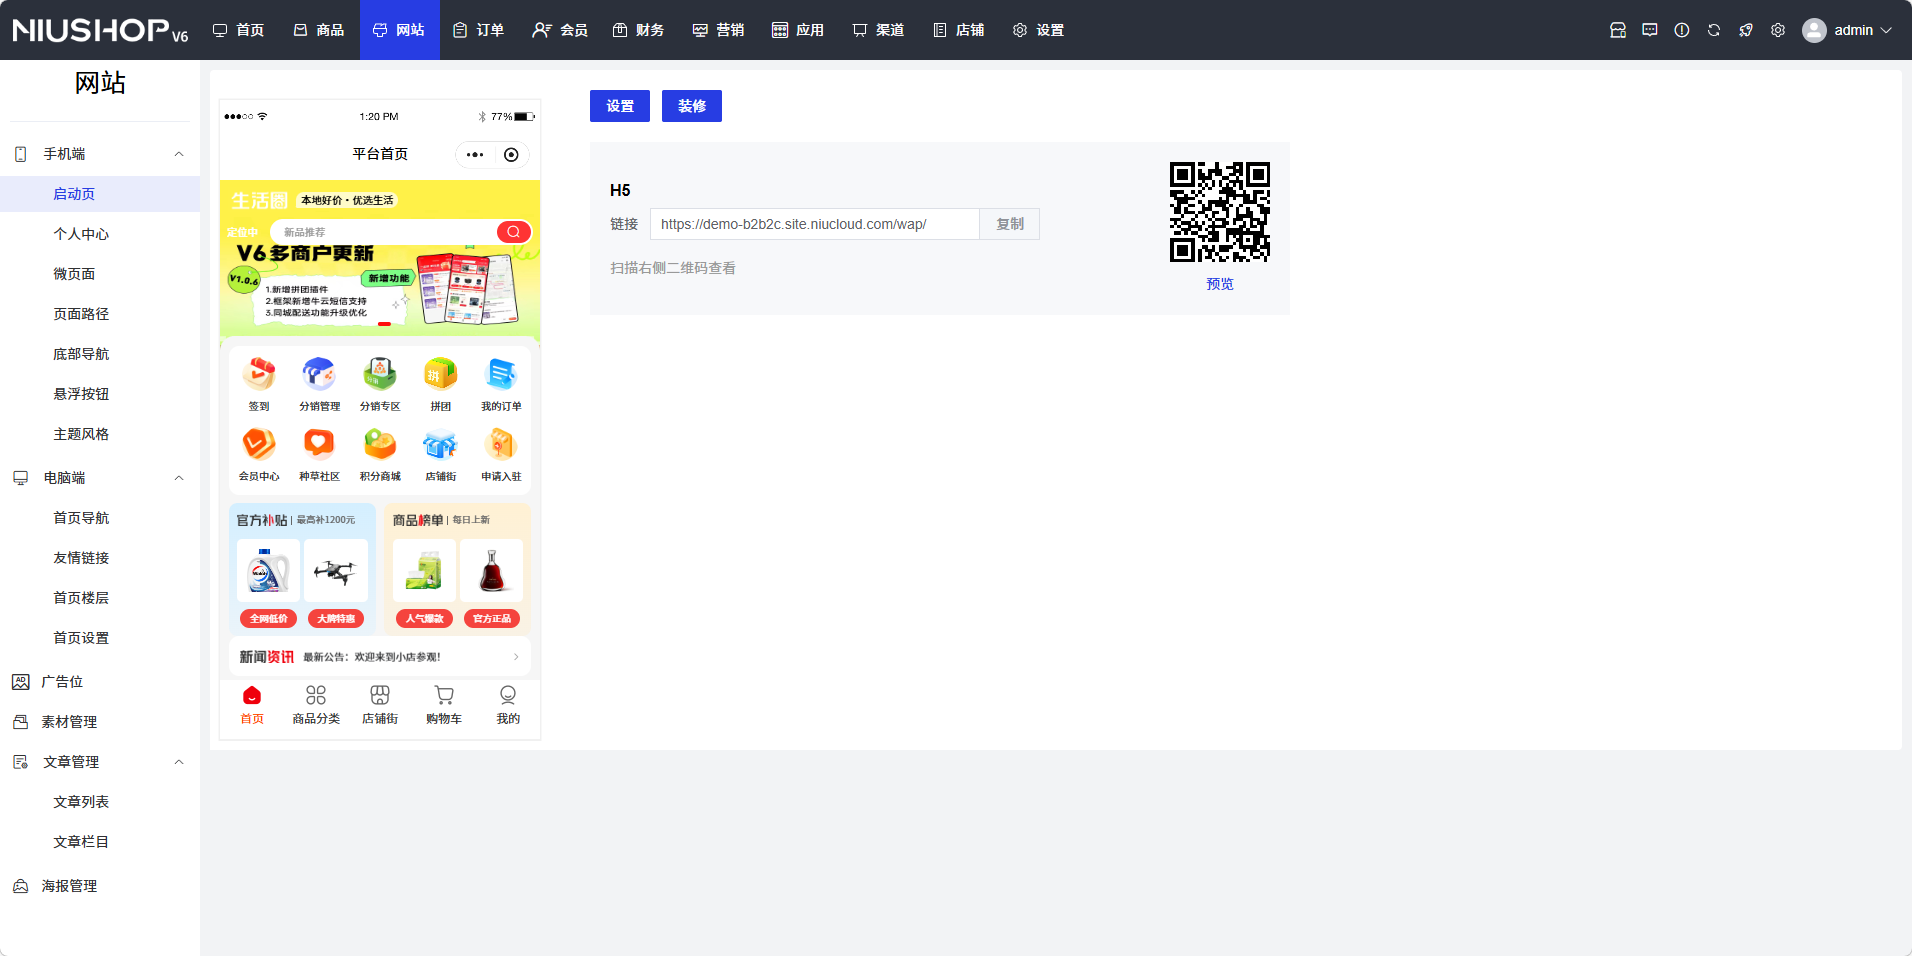Open the 订单 top navigation menu
Viewport: 1912px width, 956px height.
coord(479,30)
